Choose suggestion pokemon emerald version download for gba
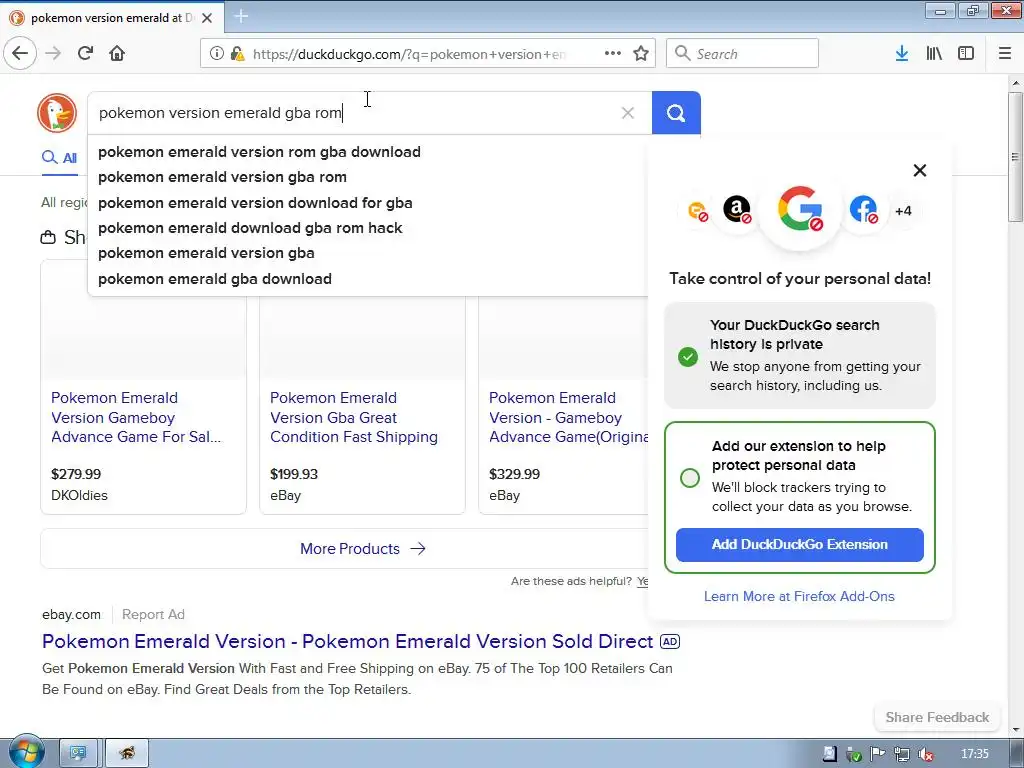This screenshot has width=1024, height=768. point(255,203)
